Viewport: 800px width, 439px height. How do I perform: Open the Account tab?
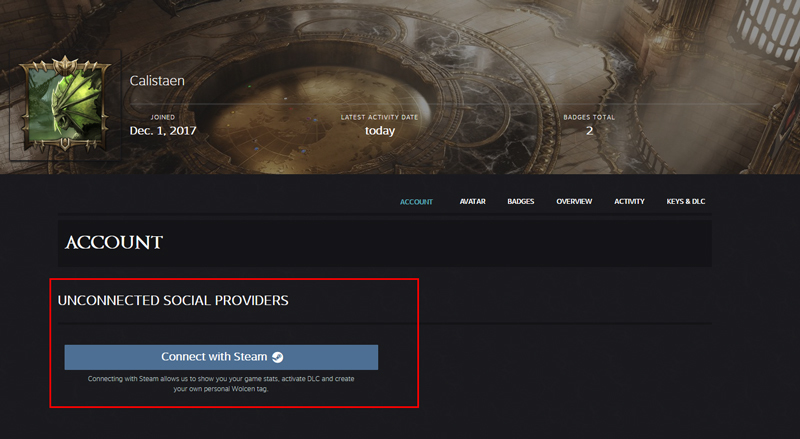416,202
